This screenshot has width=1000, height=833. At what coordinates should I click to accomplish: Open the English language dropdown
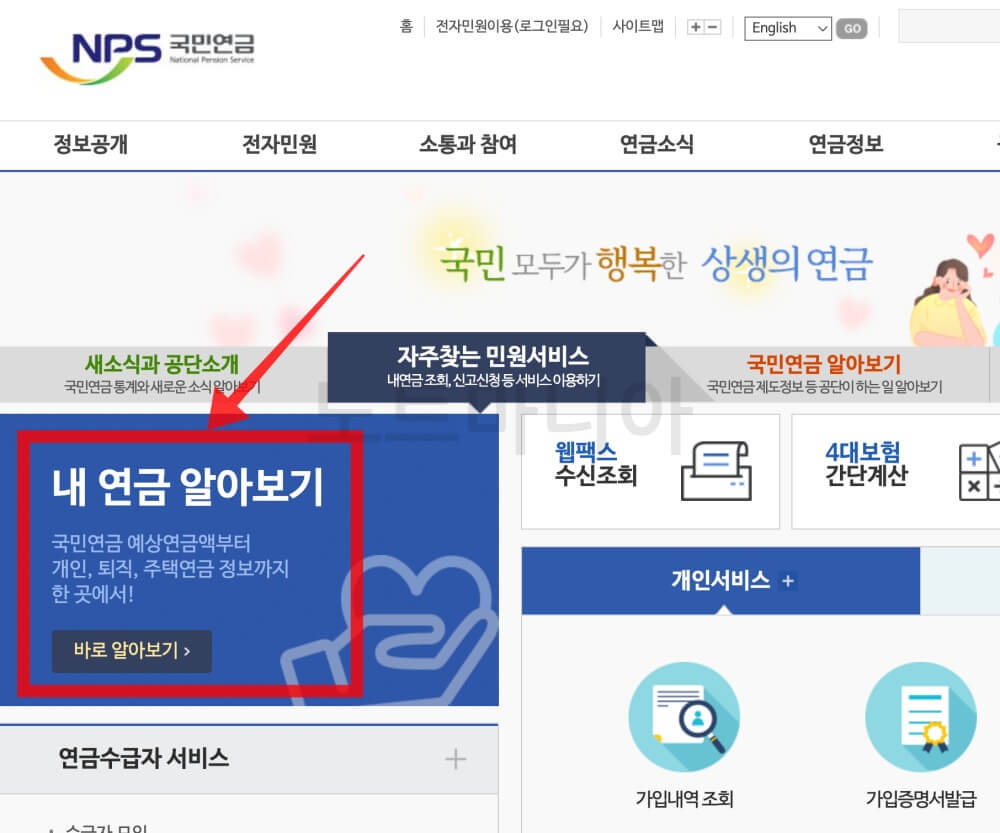[x=787, y=28]
